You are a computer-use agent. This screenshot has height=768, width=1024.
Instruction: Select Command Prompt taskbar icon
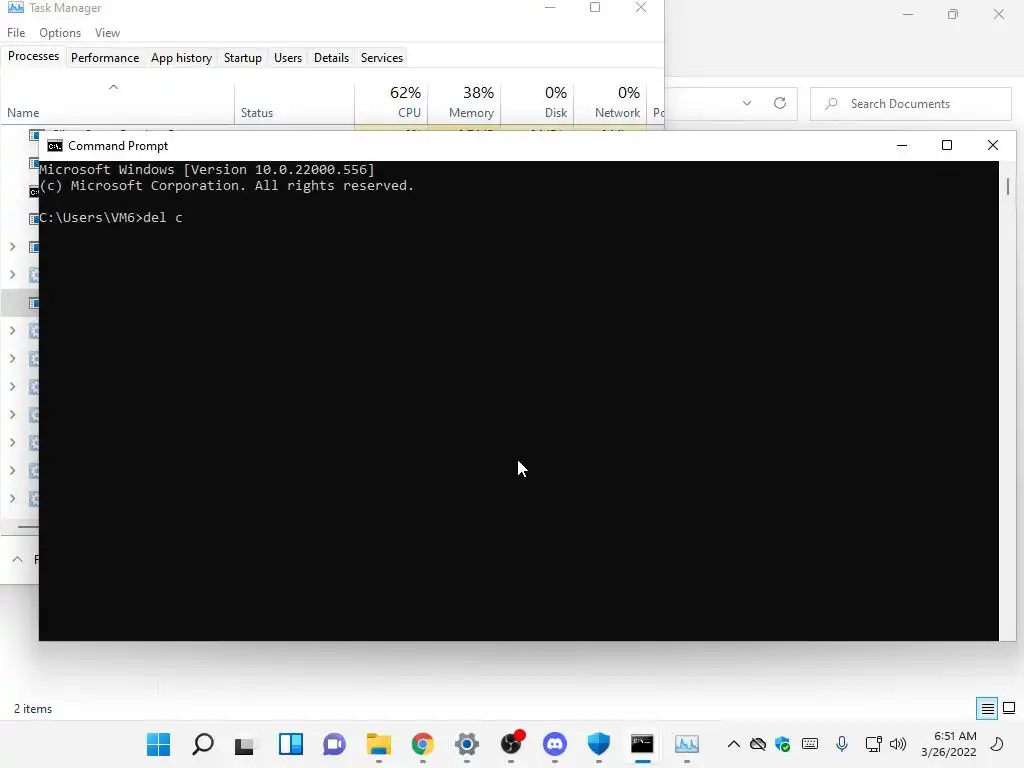point(643,744)
